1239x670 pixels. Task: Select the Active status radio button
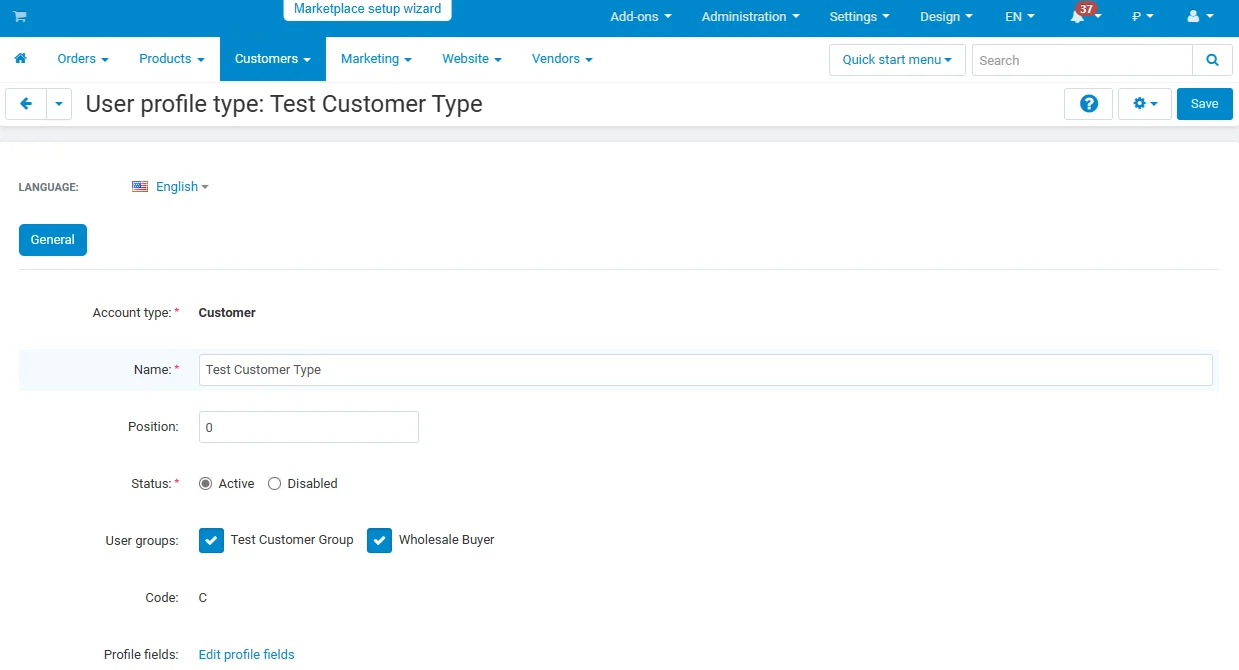click(x=206, y=484)
